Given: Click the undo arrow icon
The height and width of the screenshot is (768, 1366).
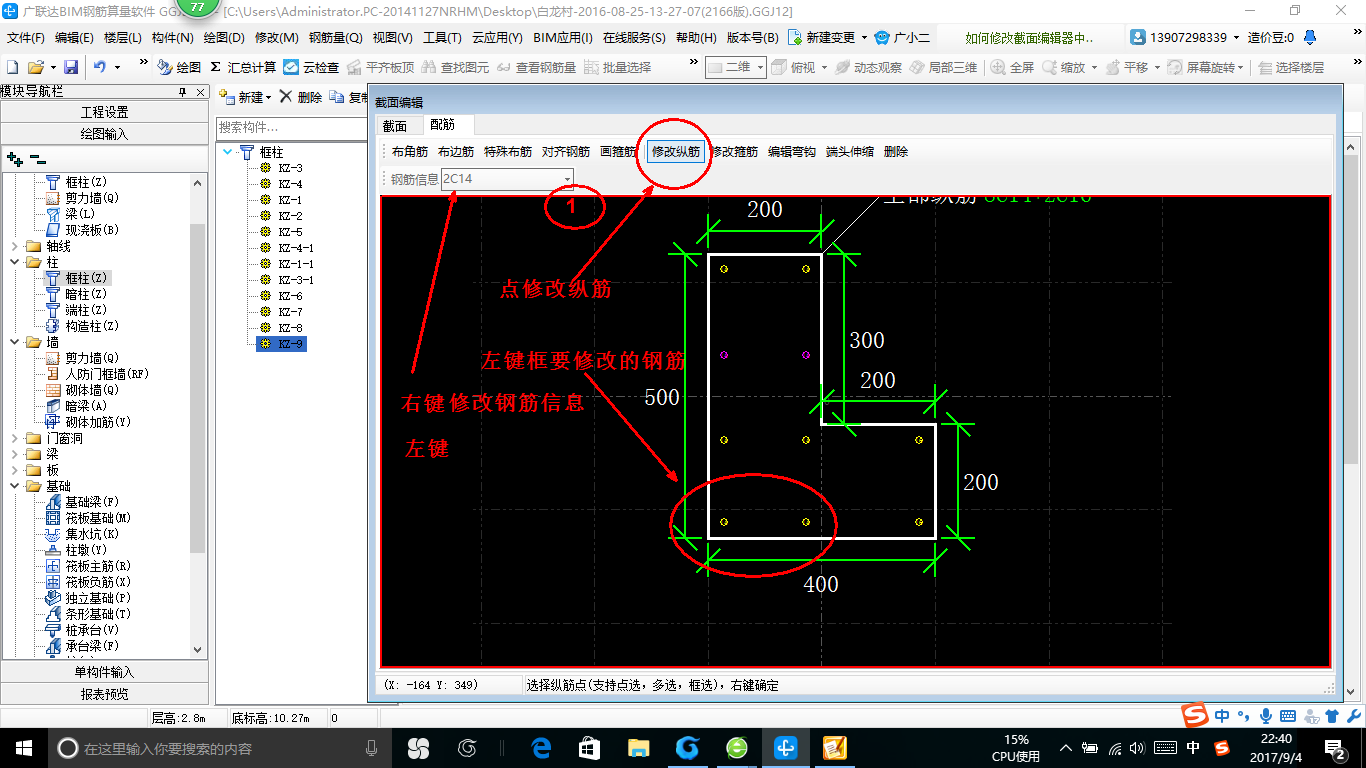Looking at the screenshot, I should point(100,67).
